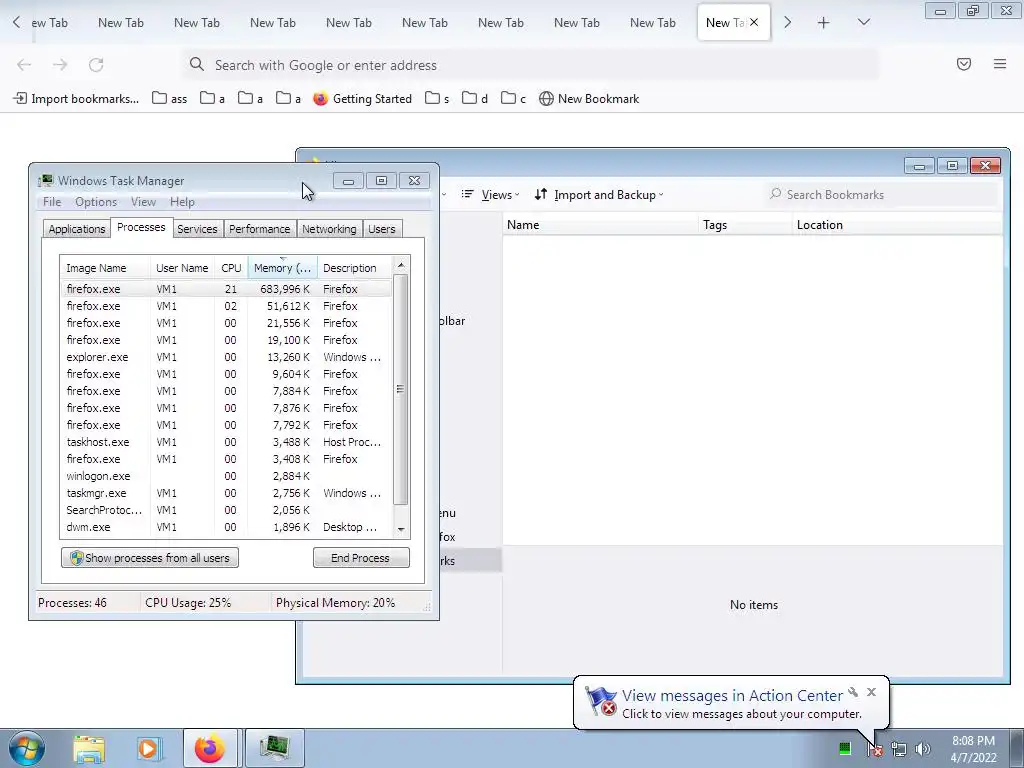Open the 'd' bookmarks folder

click(475, 99)
